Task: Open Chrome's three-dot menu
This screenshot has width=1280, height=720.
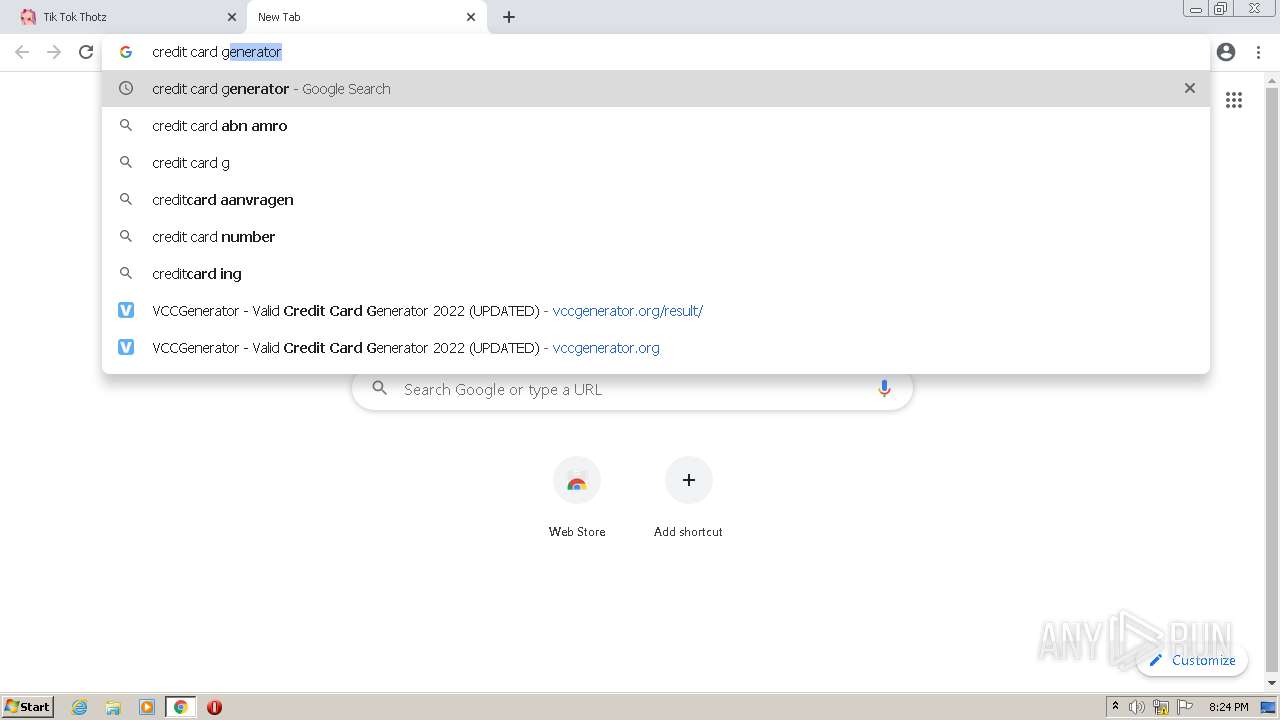Action: [1258, 52]
